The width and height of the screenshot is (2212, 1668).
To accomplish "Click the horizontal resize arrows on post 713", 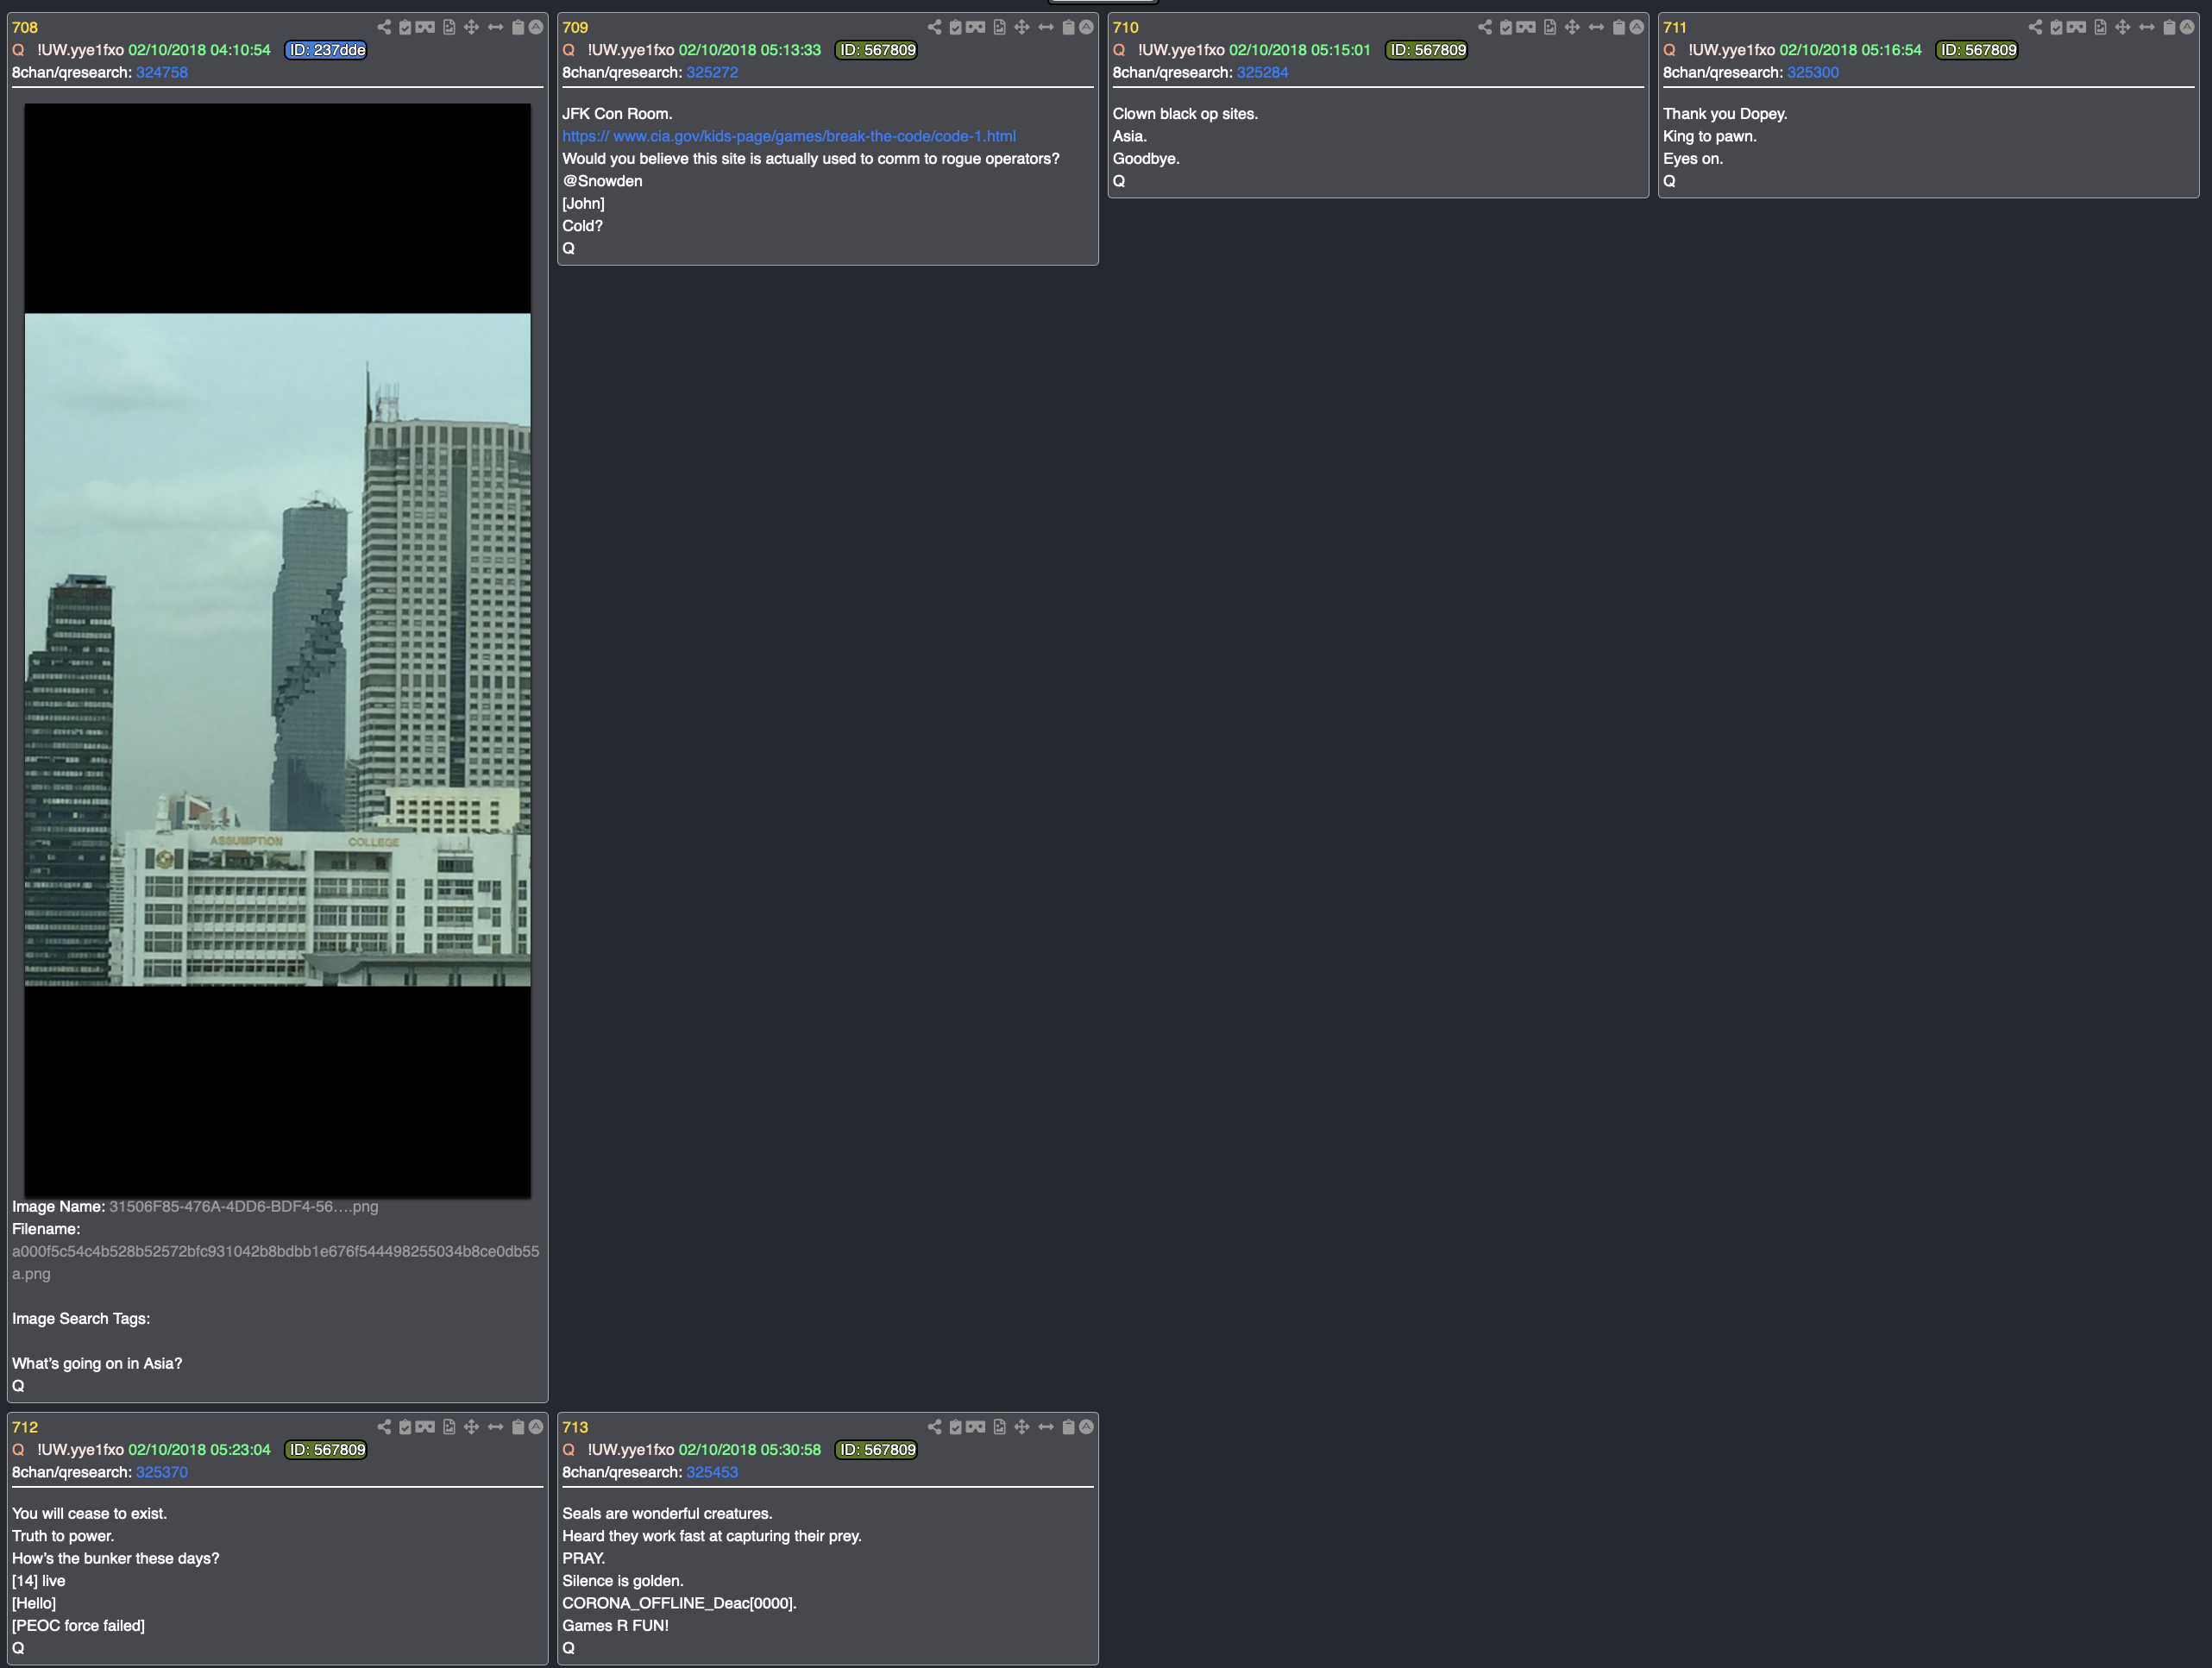I will click(x=1045, y=1427).
